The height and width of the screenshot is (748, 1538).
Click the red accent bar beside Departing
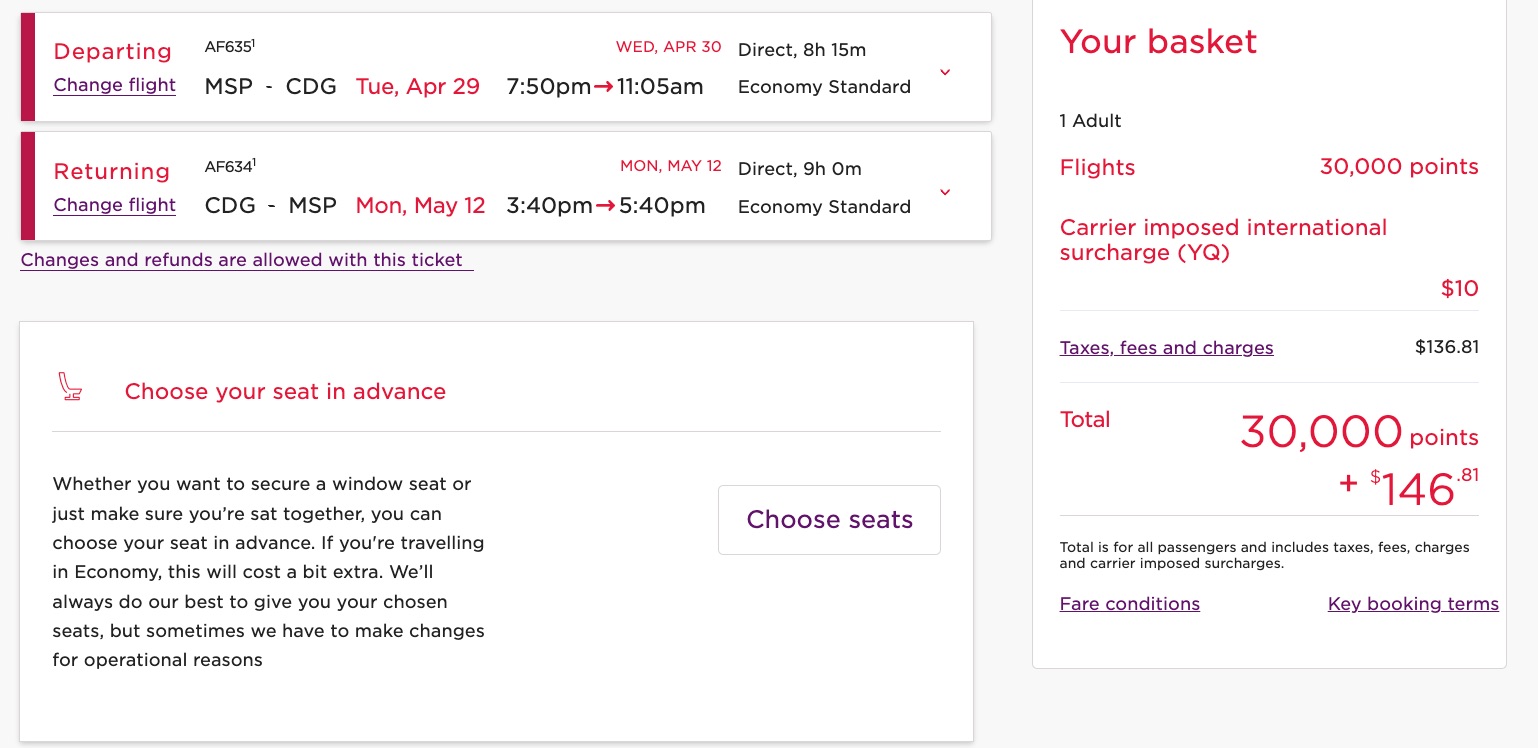[28, 67]
